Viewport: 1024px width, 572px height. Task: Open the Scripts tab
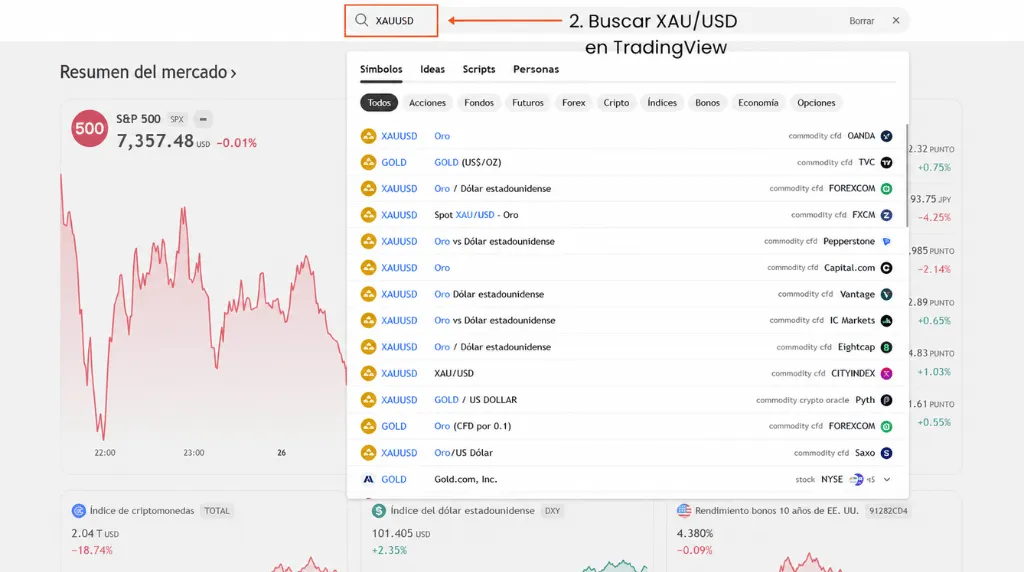[479, 69]
